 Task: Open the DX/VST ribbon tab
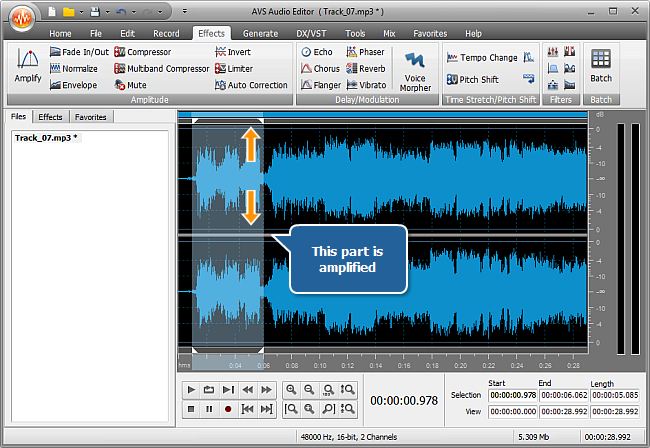pos(311,34)
